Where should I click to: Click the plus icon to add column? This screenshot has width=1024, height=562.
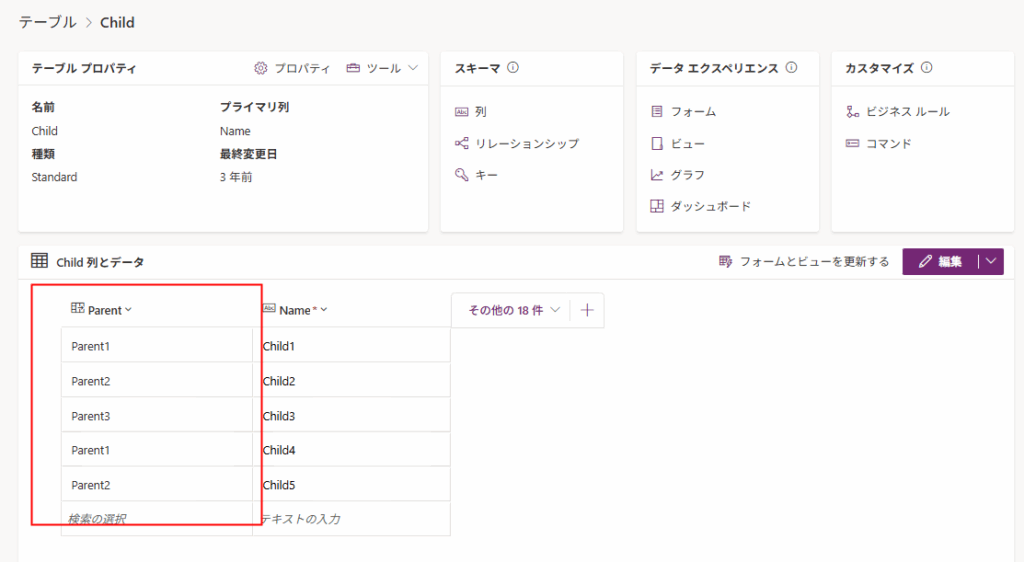pyautogui.click(x=587, y=310)
